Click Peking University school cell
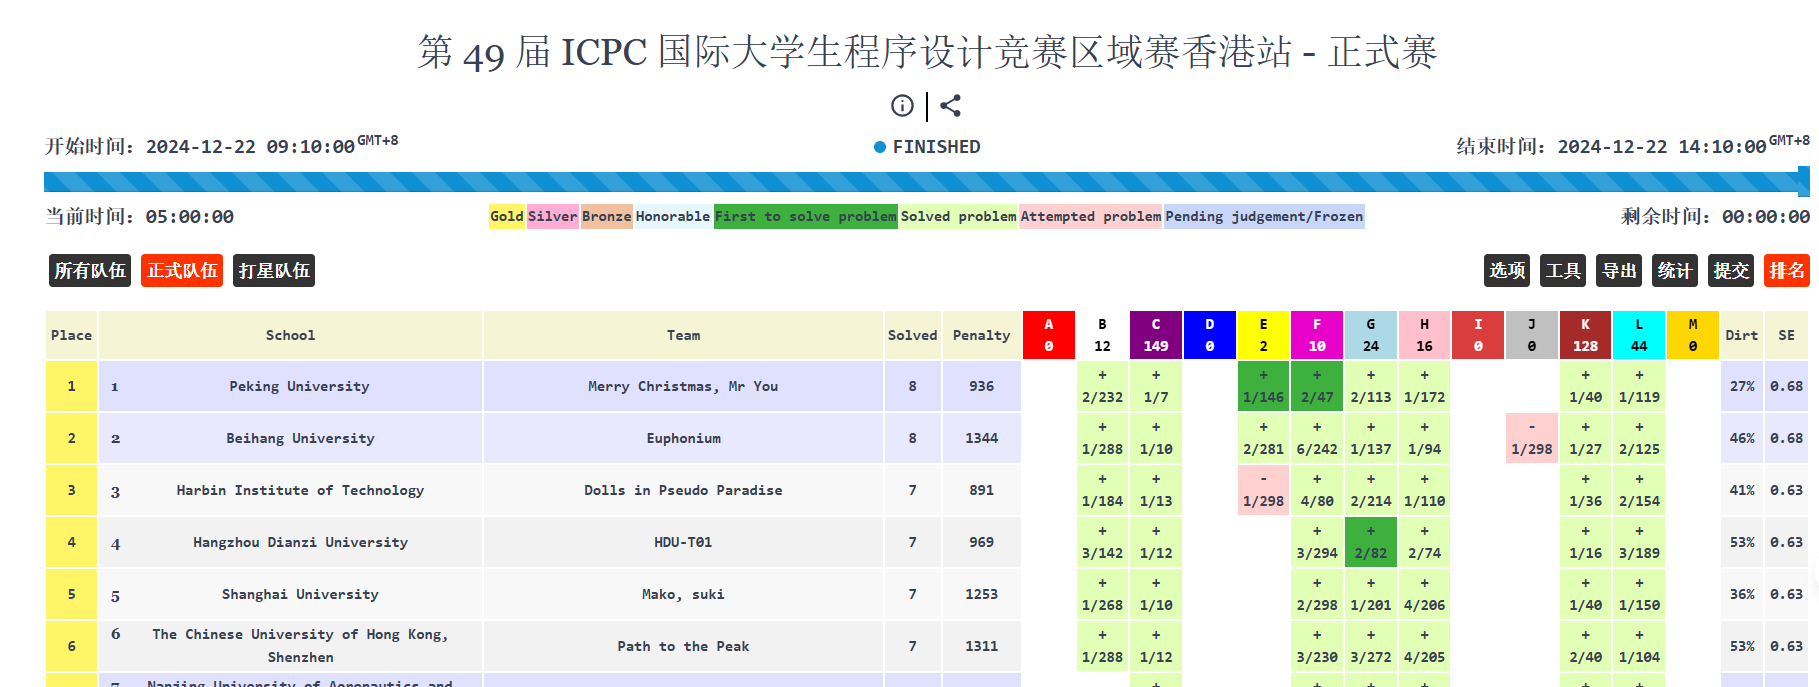The image size is (1819, 687). [x=290, y=386]
